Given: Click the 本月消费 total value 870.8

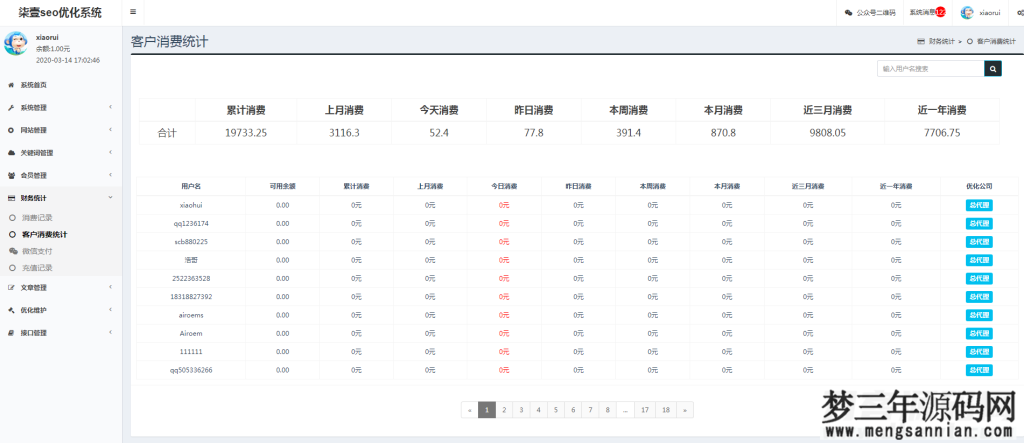Looking at the screenshot, I should click(724, 133).
